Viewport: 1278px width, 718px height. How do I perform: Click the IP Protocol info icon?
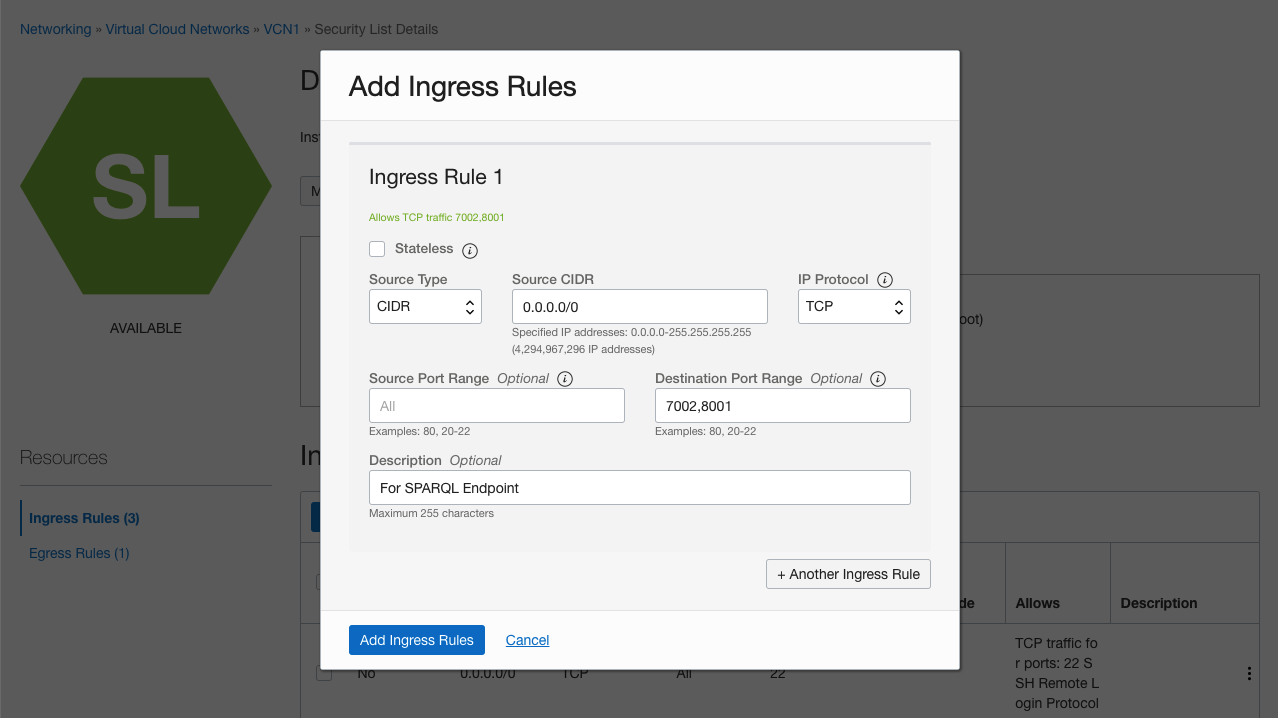point(885,280)
